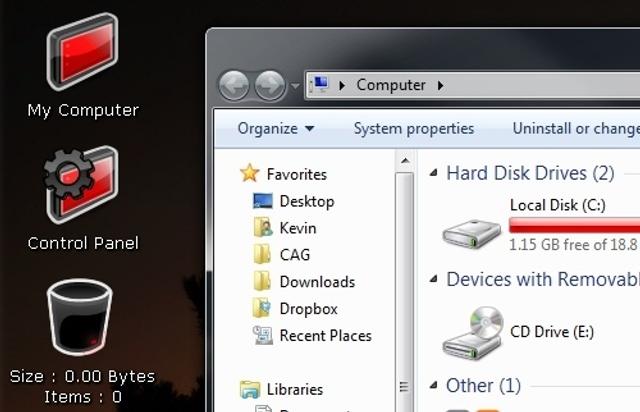Viewport: 640px width, 412px height.
Task: Select Libraries in navigation pane
Action: (x=295, y=390)
